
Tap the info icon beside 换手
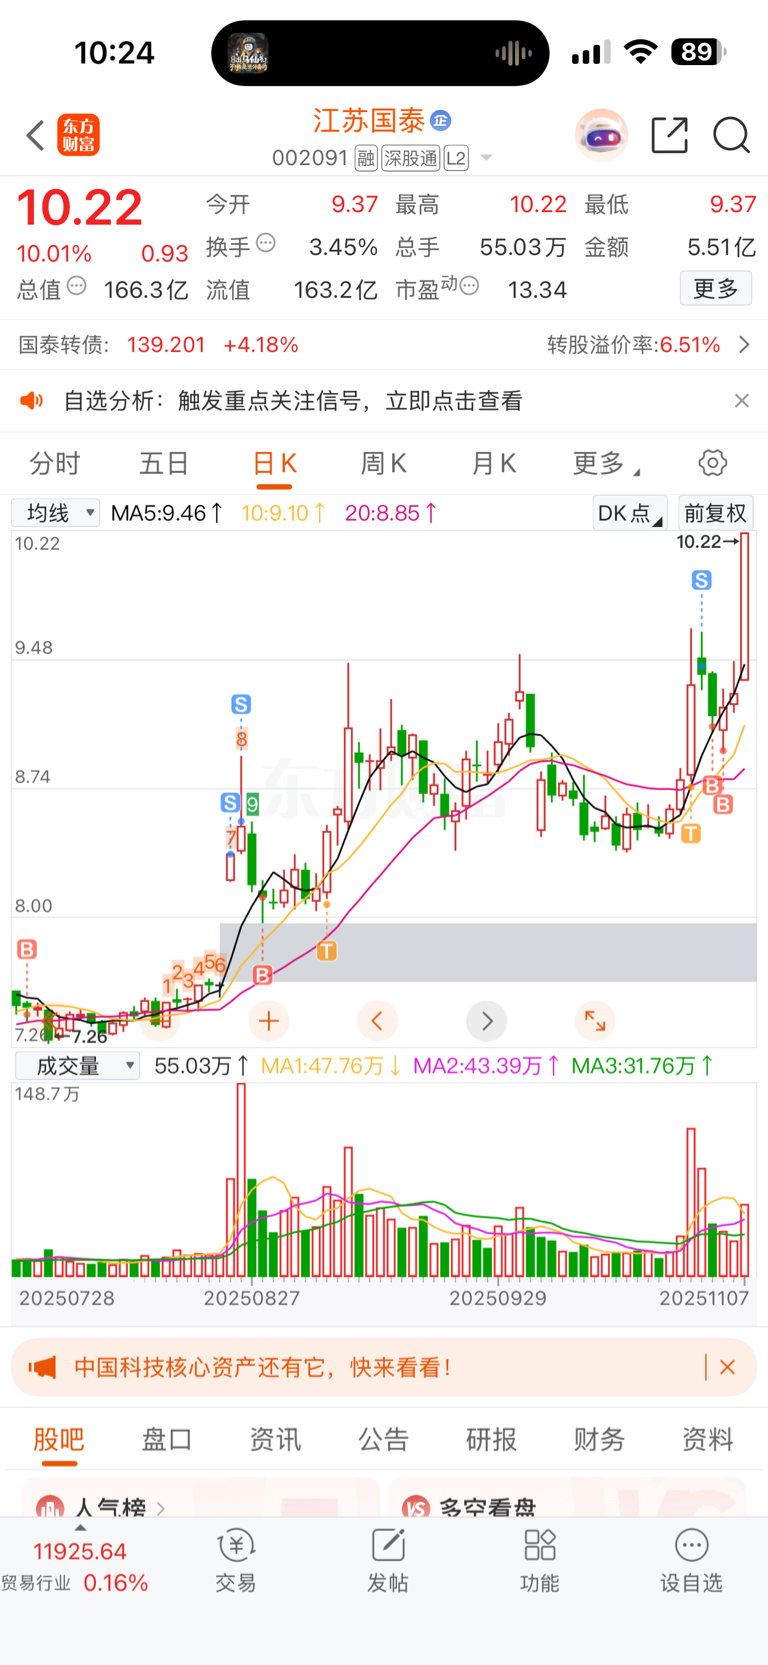pyautogui.click(x=266, y=242)
